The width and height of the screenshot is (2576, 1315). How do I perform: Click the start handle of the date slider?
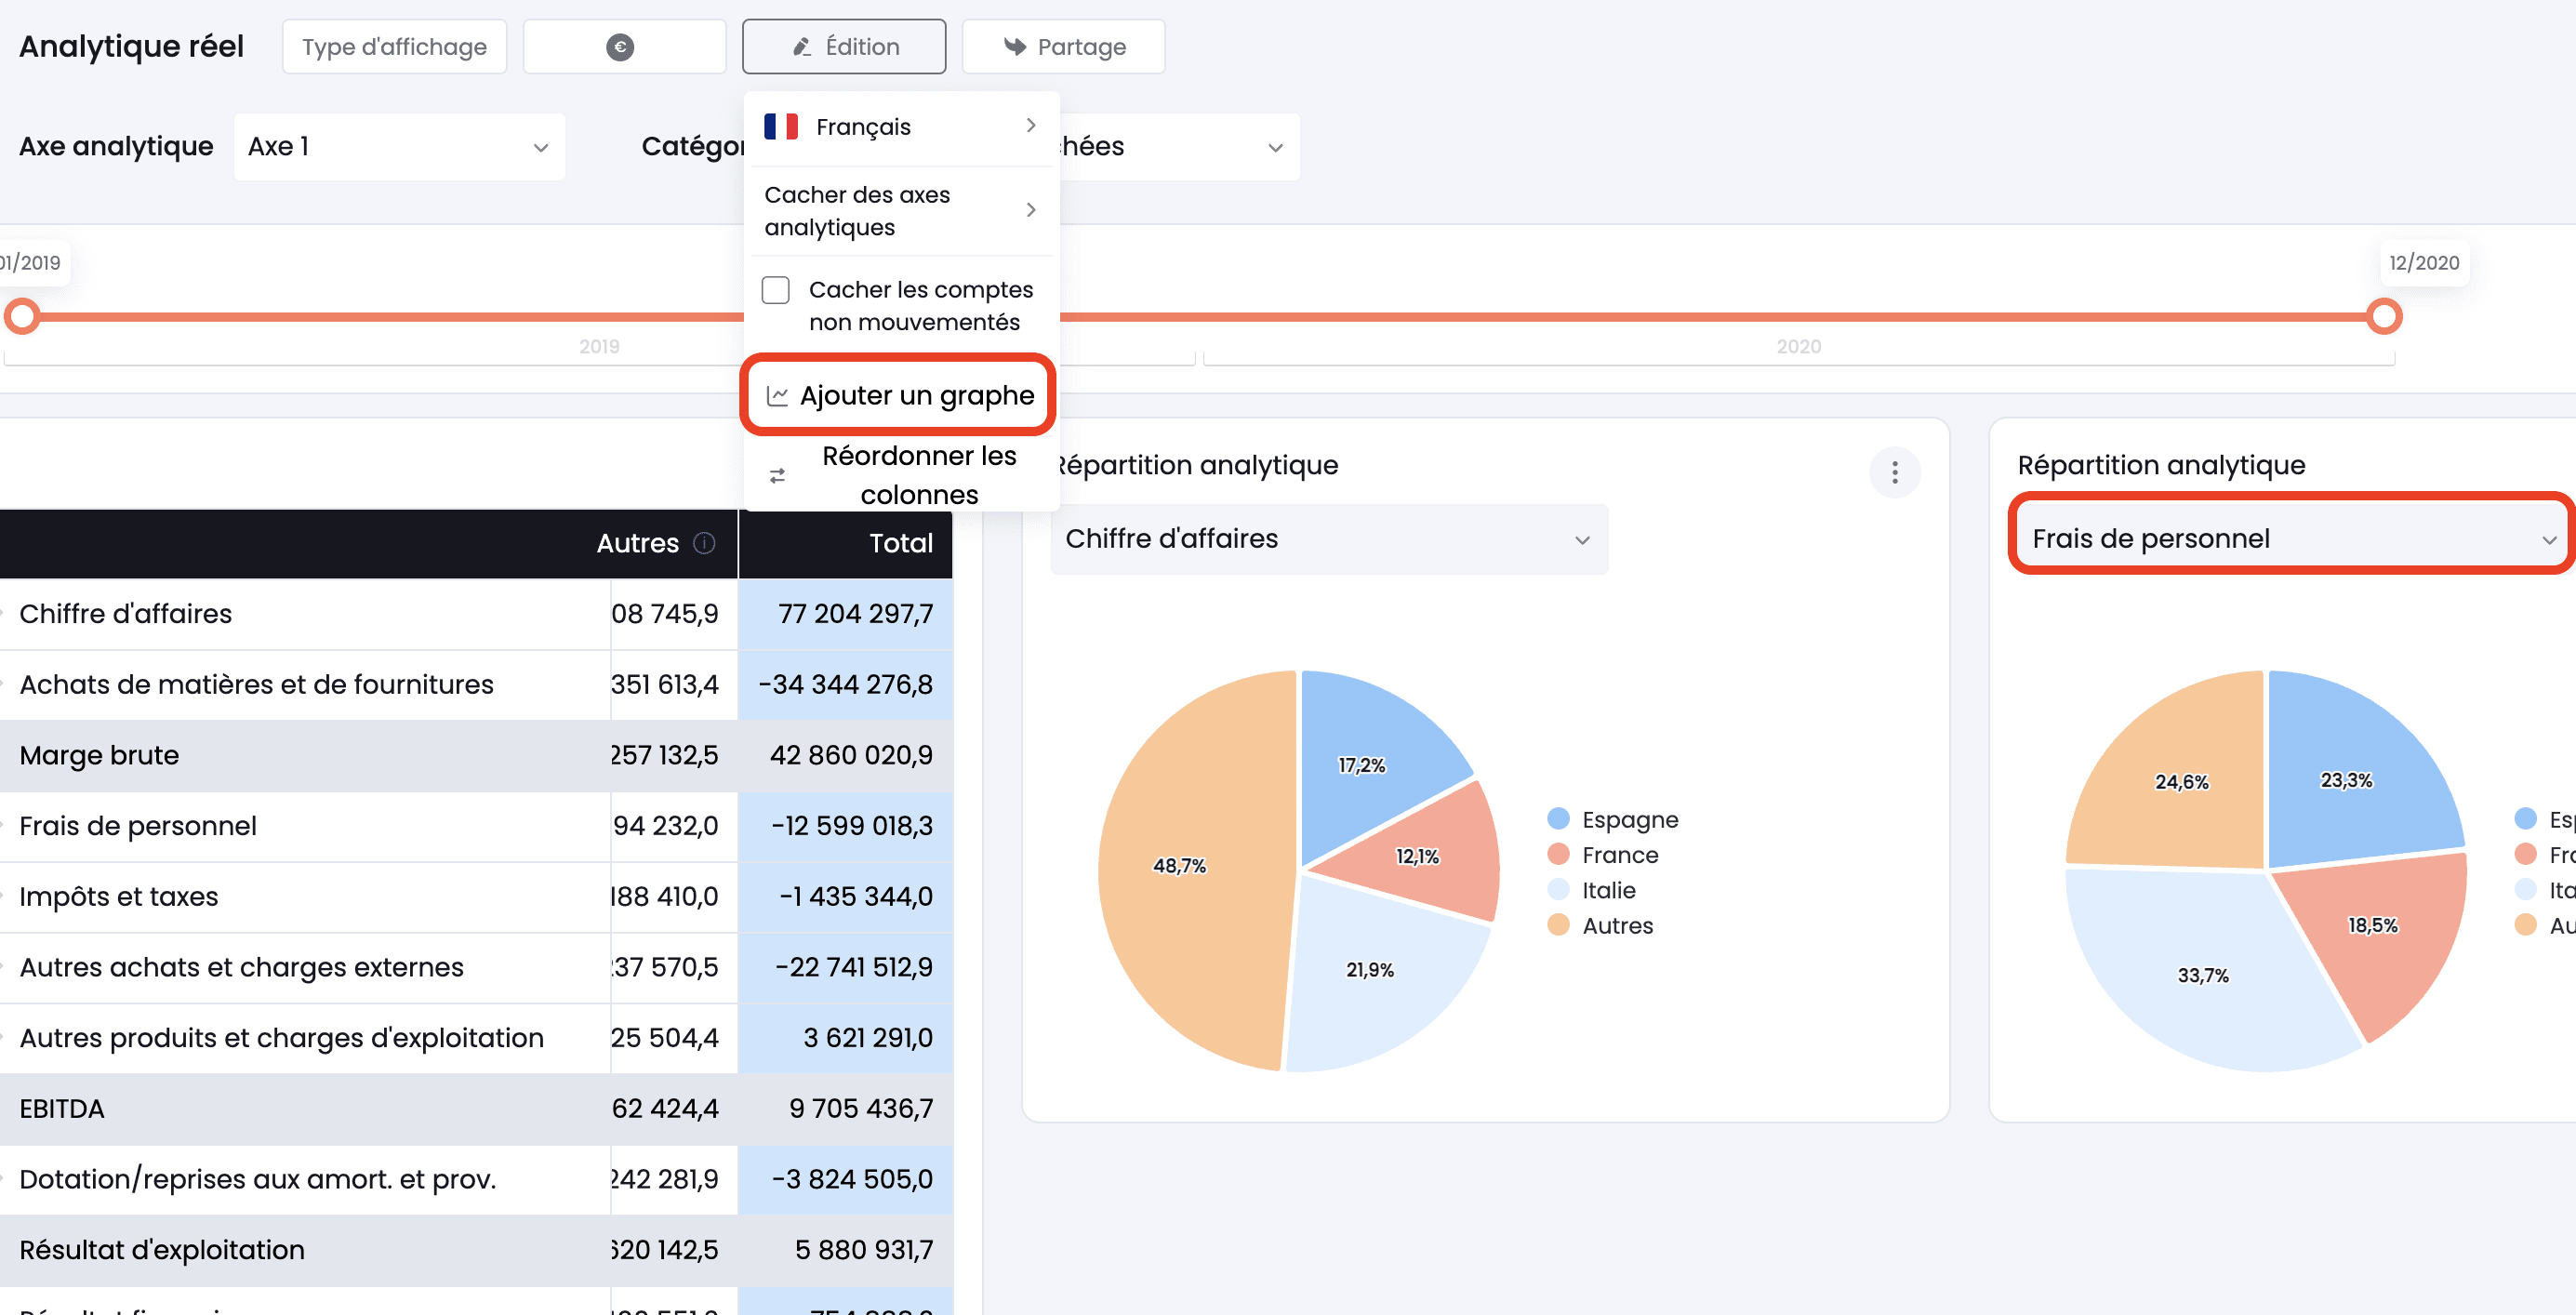click(22, 316)
